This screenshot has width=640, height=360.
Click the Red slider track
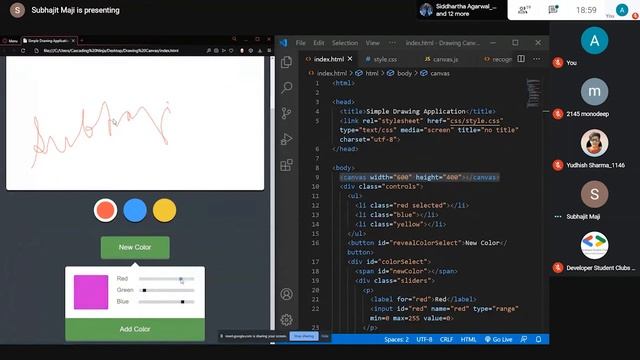tap(167, 279)
